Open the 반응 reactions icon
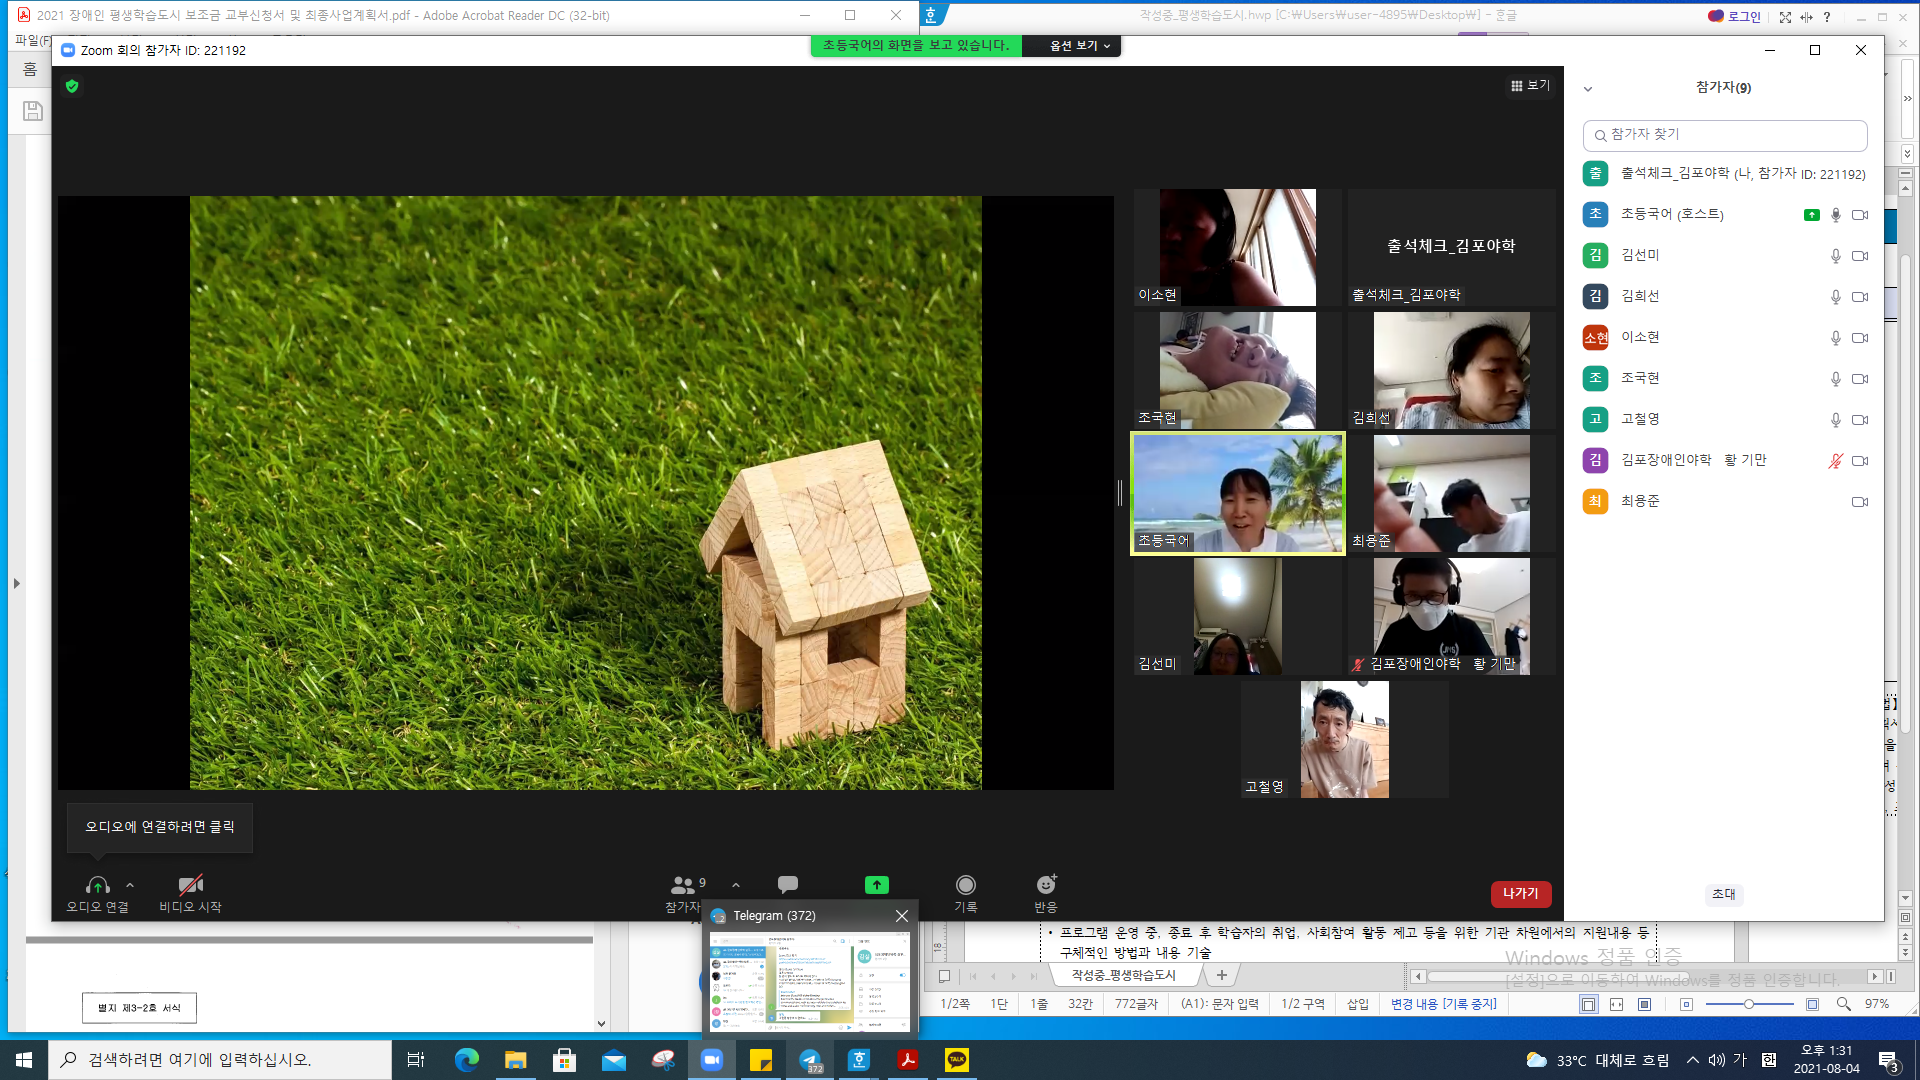The image size is (1920, 1080). point(1046,885)
